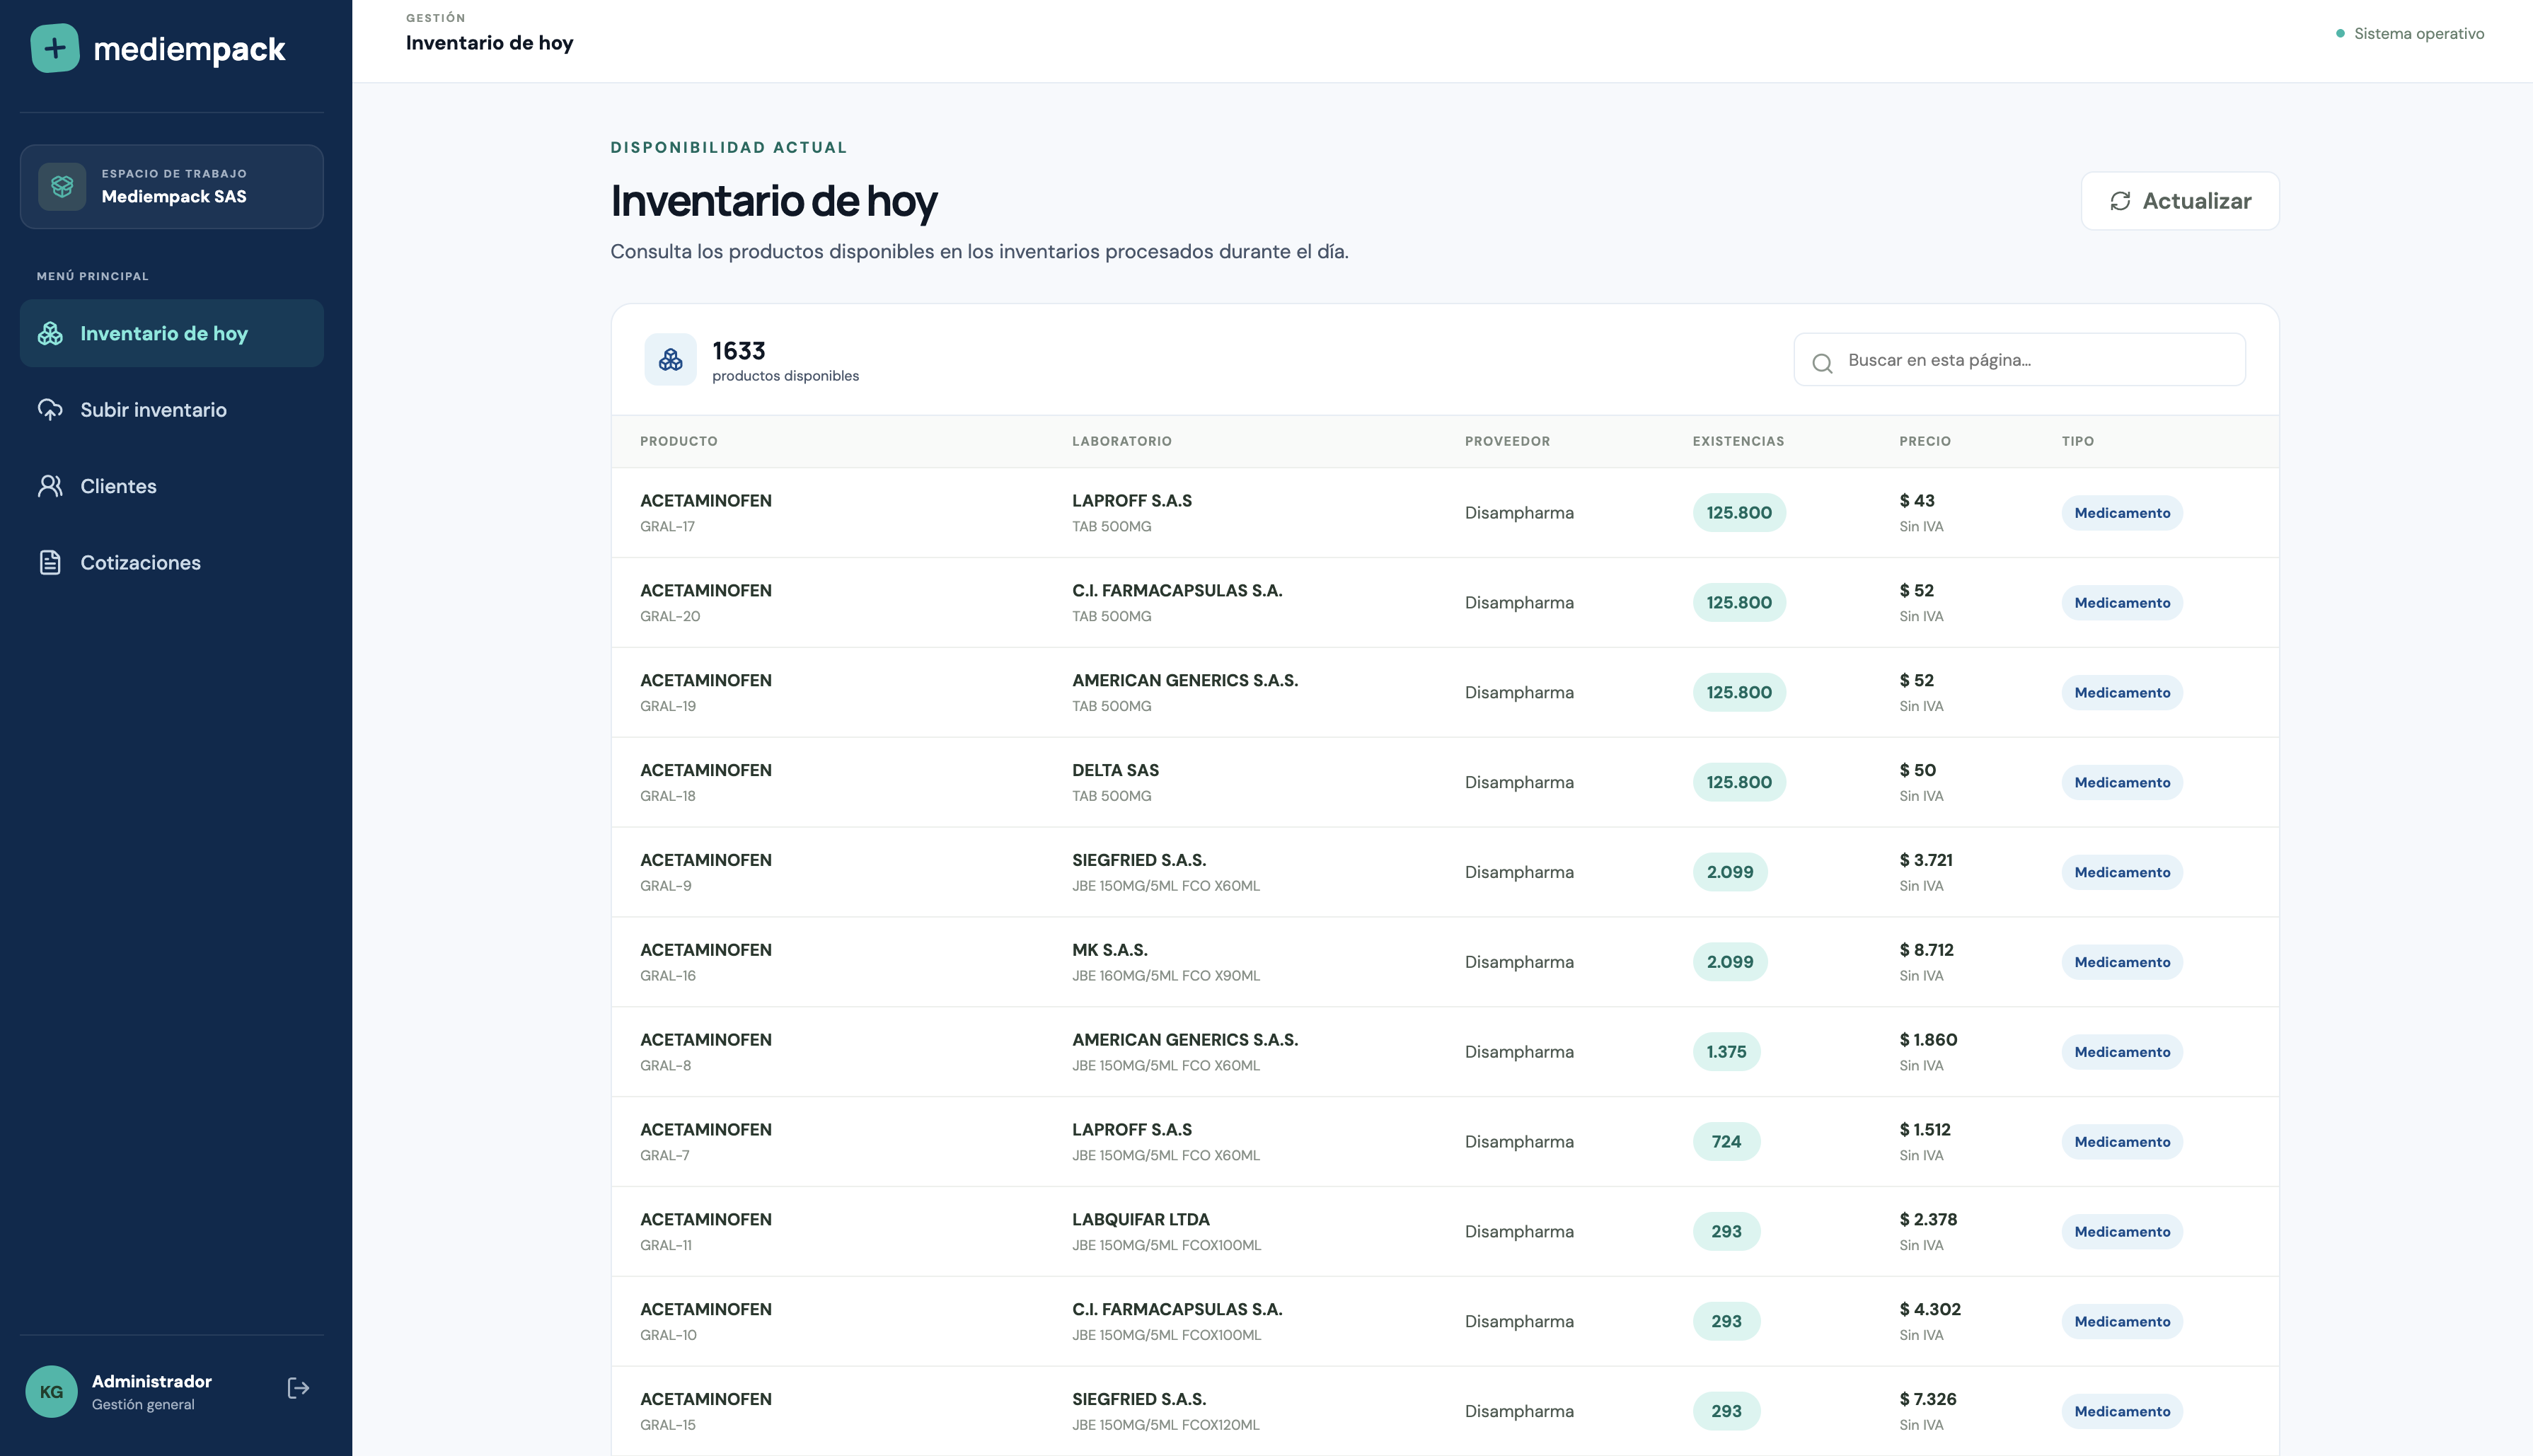Image resolution: width=2533 pixels, height=1456 pixels.
Task: Click the Clientes people icon
Action: click(50, 486)
